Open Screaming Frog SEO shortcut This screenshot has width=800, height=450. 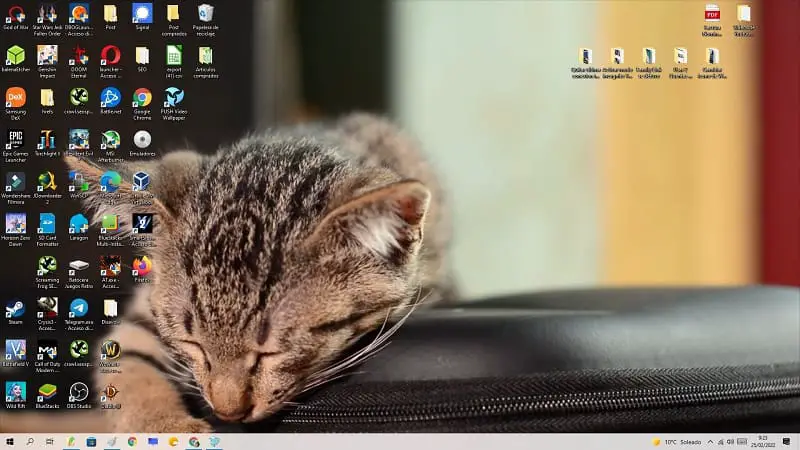tap(47, 272)
